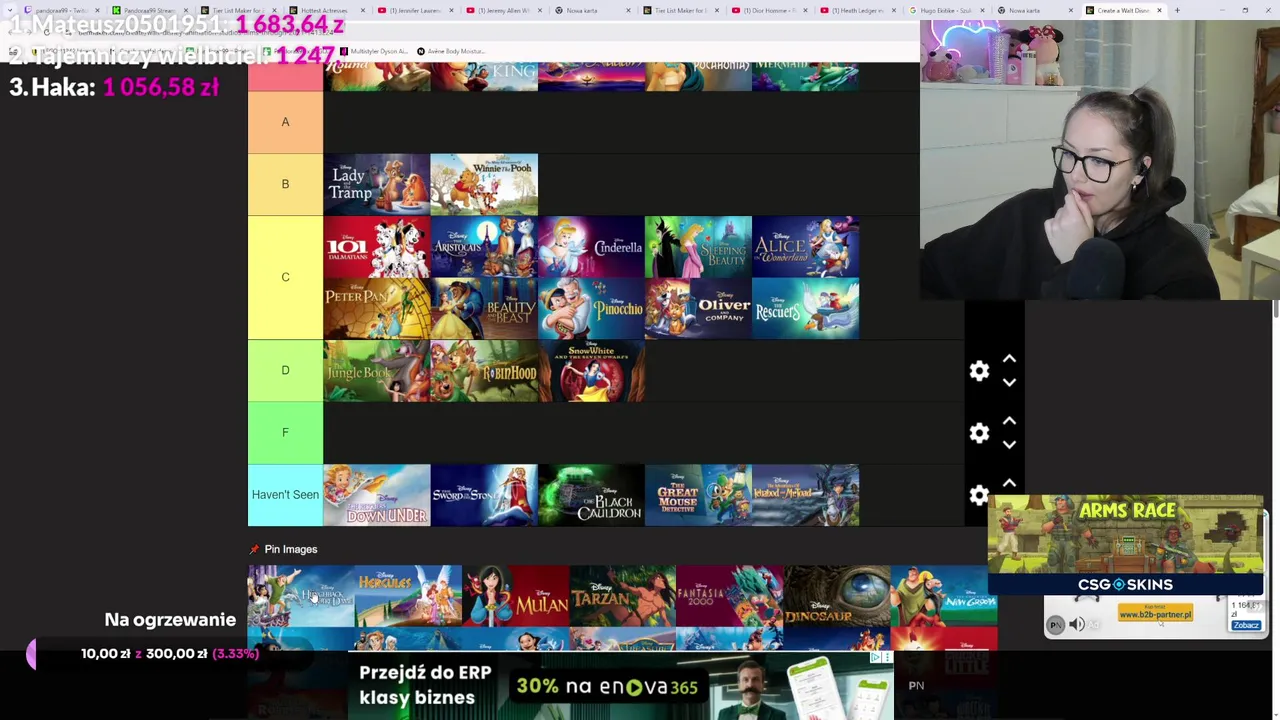This screenshot has width=1280, height=720.
Task: Select the Alice in Wonderland thumbnail
Action: pos(805,246)
